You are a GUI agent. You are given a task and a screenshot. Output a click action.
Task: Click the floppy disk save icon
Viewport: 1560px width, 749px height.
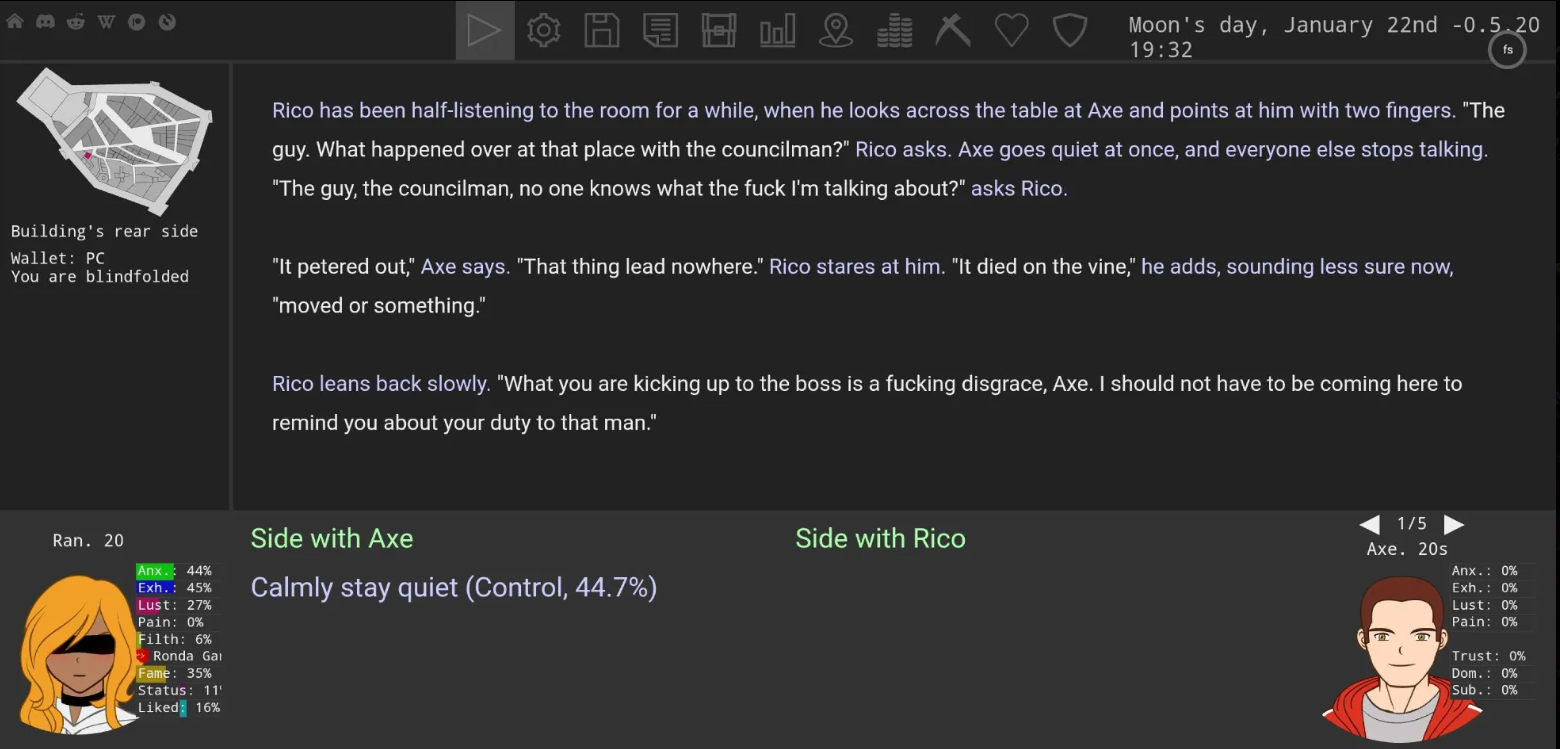pyautogui.click(x=601, y=30)
